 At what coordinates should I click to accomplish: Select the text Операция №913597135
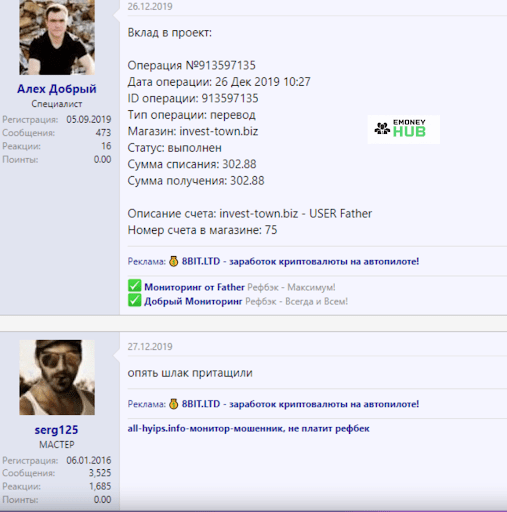(192, 65)
